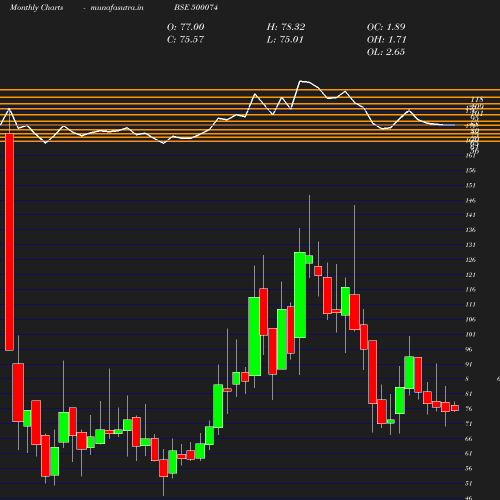
Task: Click the 91 price axis label
Action: 469,364
